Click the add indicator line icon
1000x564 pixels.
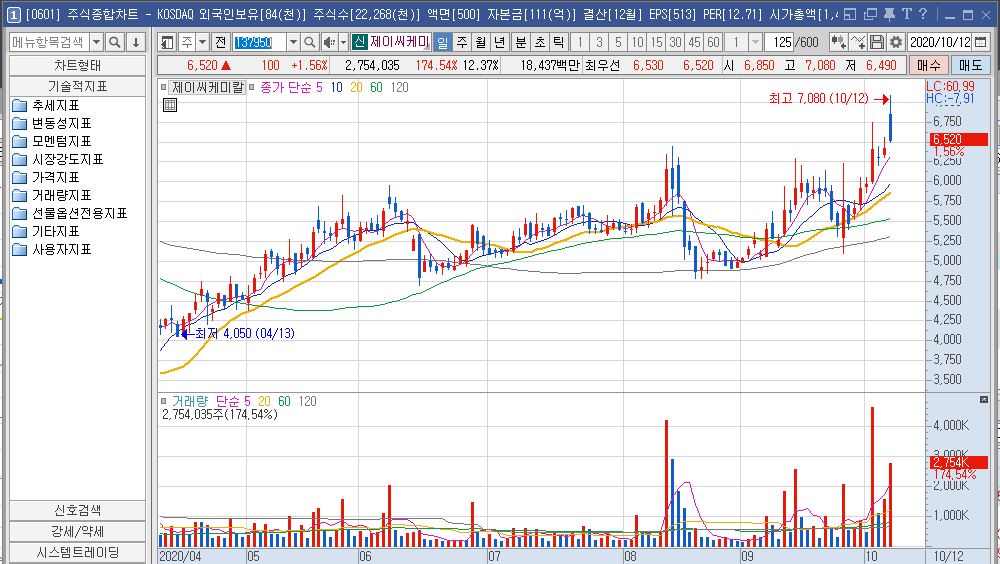(x=858, y=43)
